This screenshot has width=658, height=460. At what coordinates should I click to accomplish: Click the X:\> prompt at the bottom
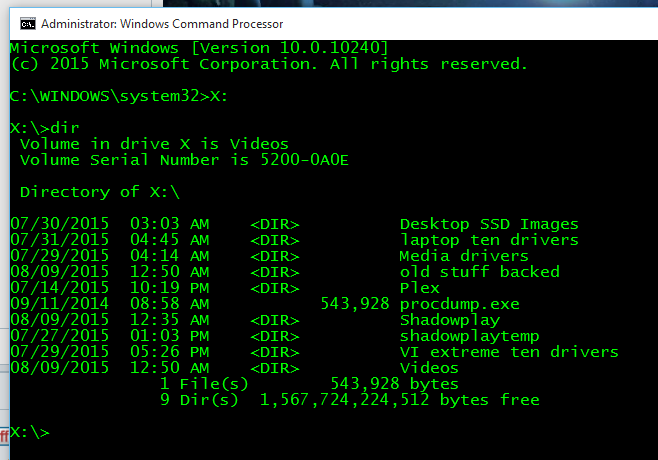coord(29,432)
